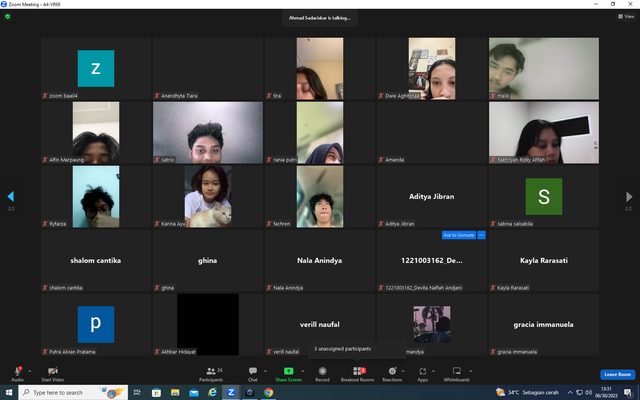Select Alfin Marpaung's video tile
This screenshot has width=640, height=400.
[96, 133]
